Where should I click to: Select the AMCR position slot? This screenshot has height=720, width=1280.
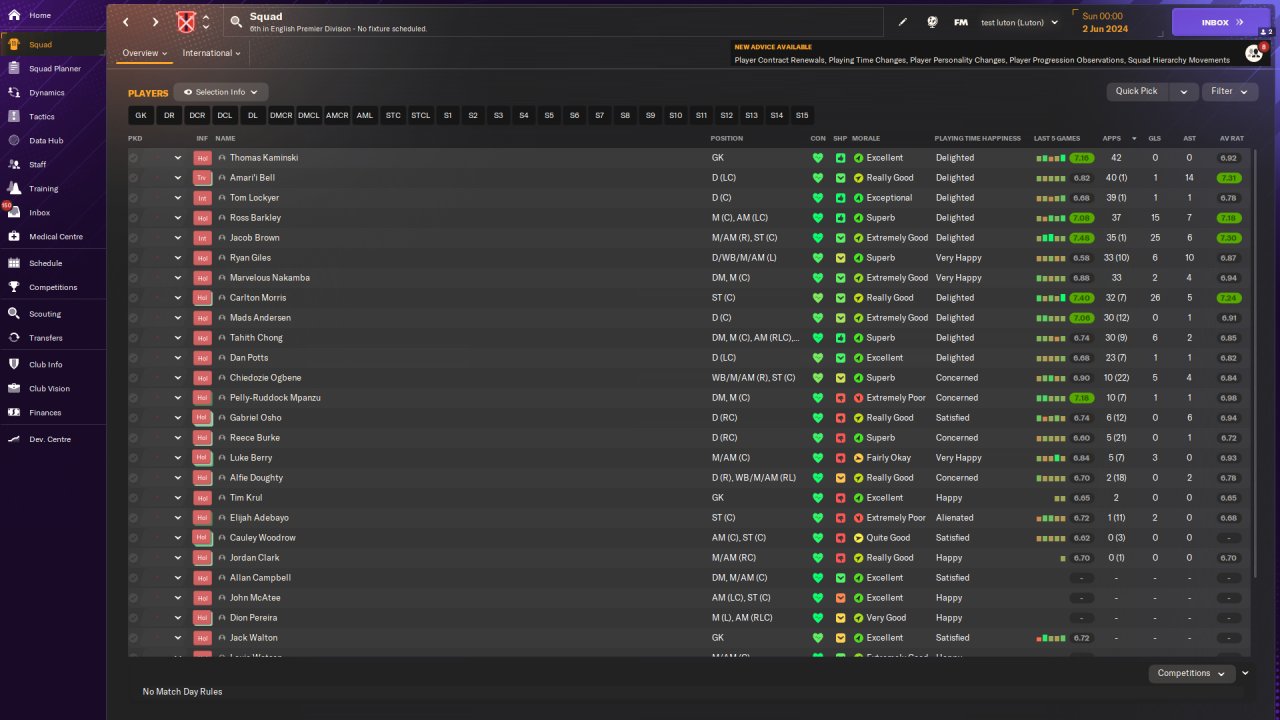337,116
